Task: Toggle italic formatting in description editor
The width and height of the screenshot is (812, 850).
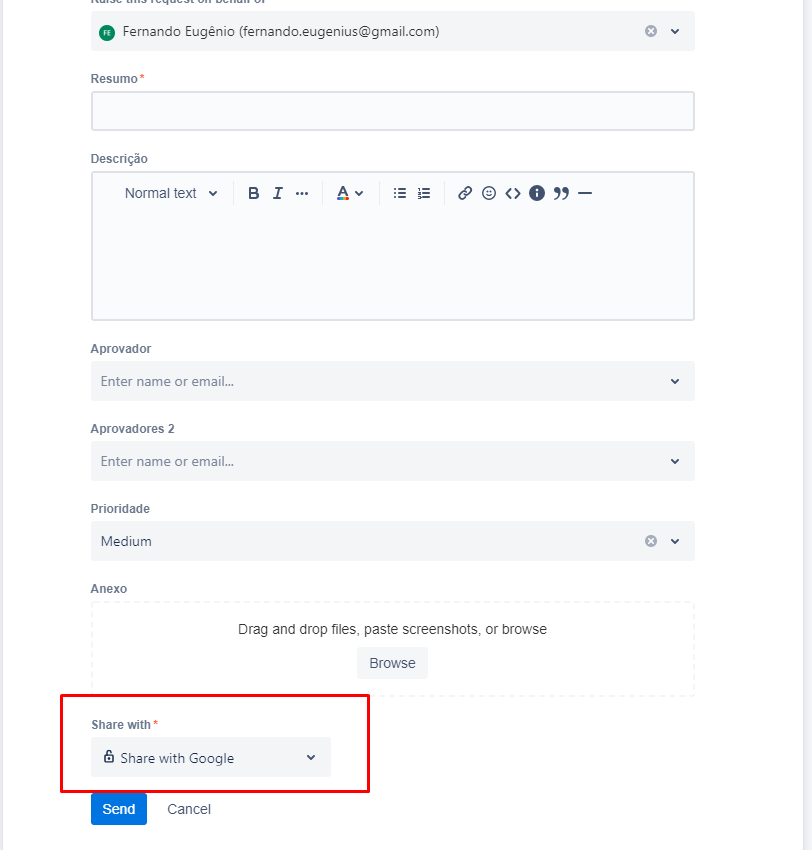Action: coord(278,193)
